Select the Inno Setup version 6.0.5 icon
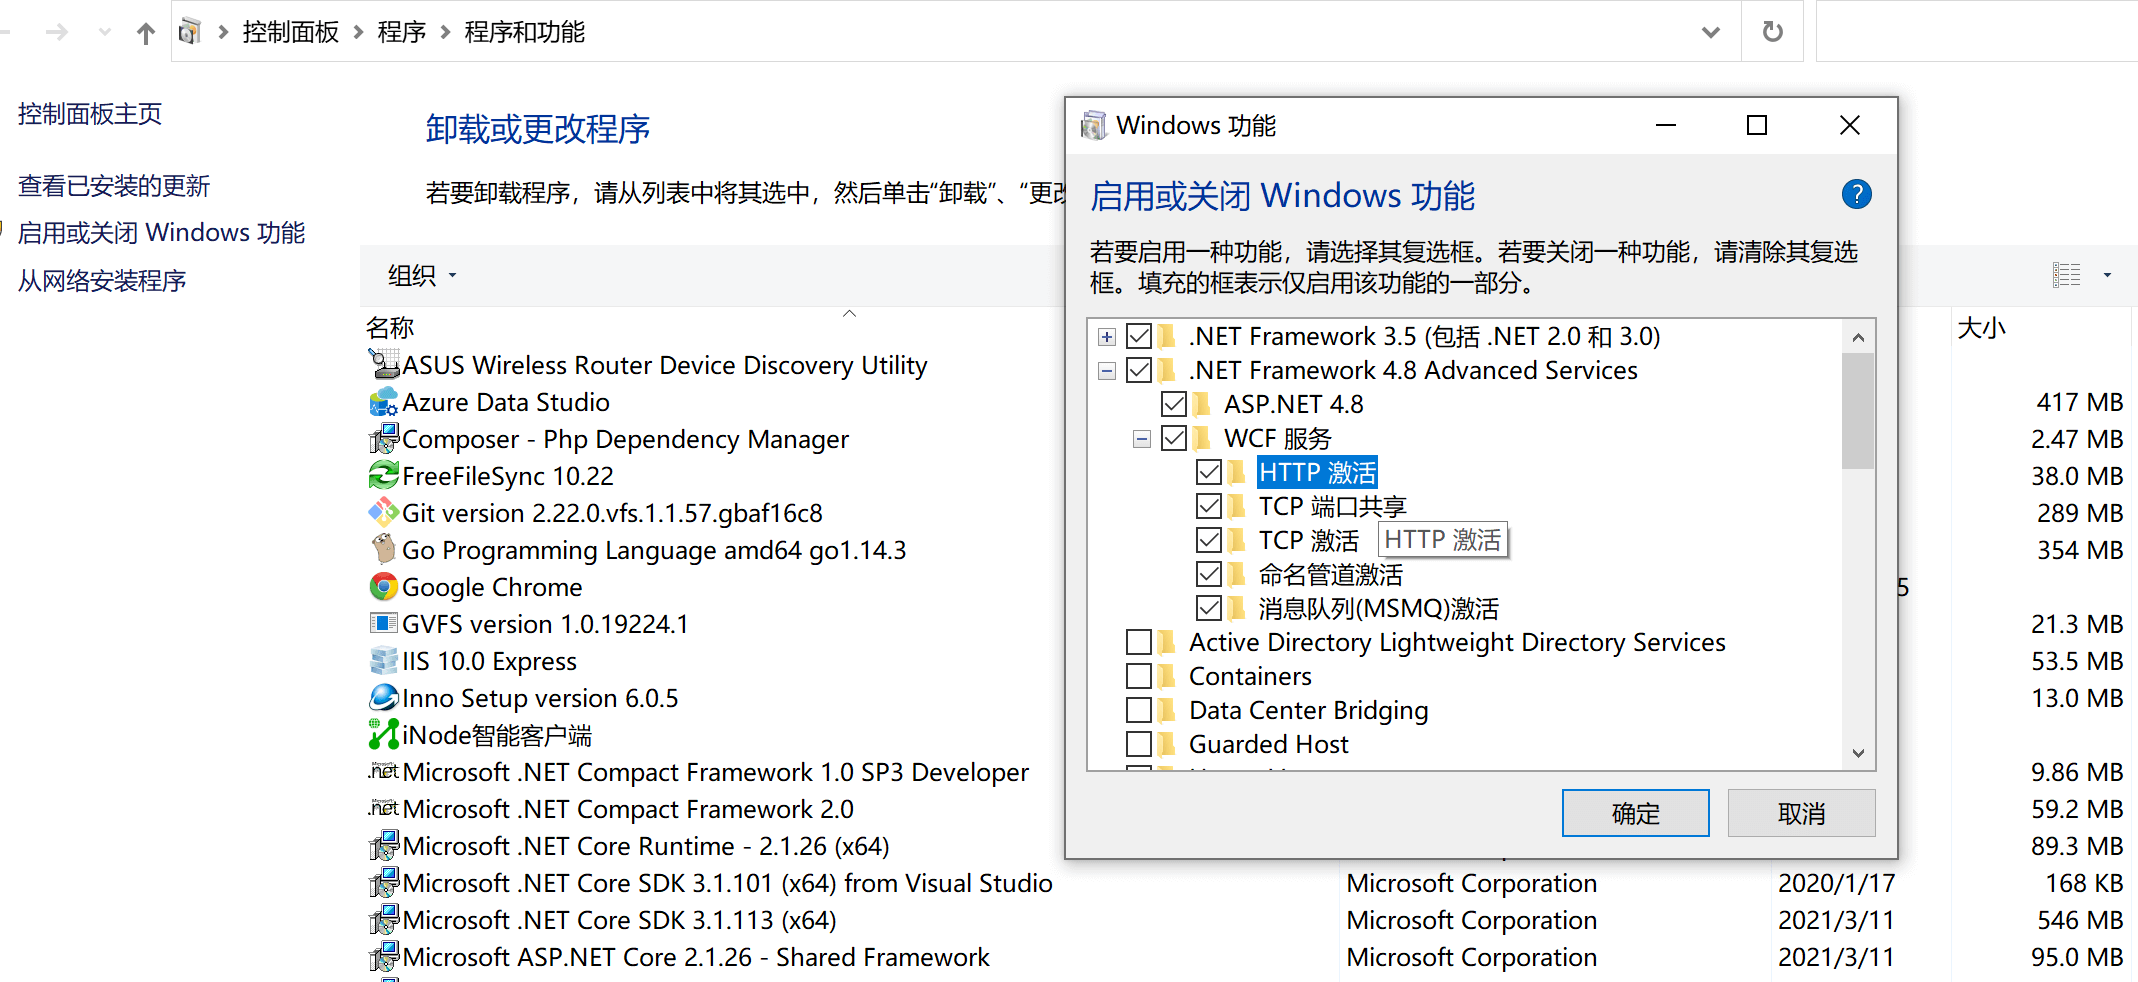 (x=384, y=698)
